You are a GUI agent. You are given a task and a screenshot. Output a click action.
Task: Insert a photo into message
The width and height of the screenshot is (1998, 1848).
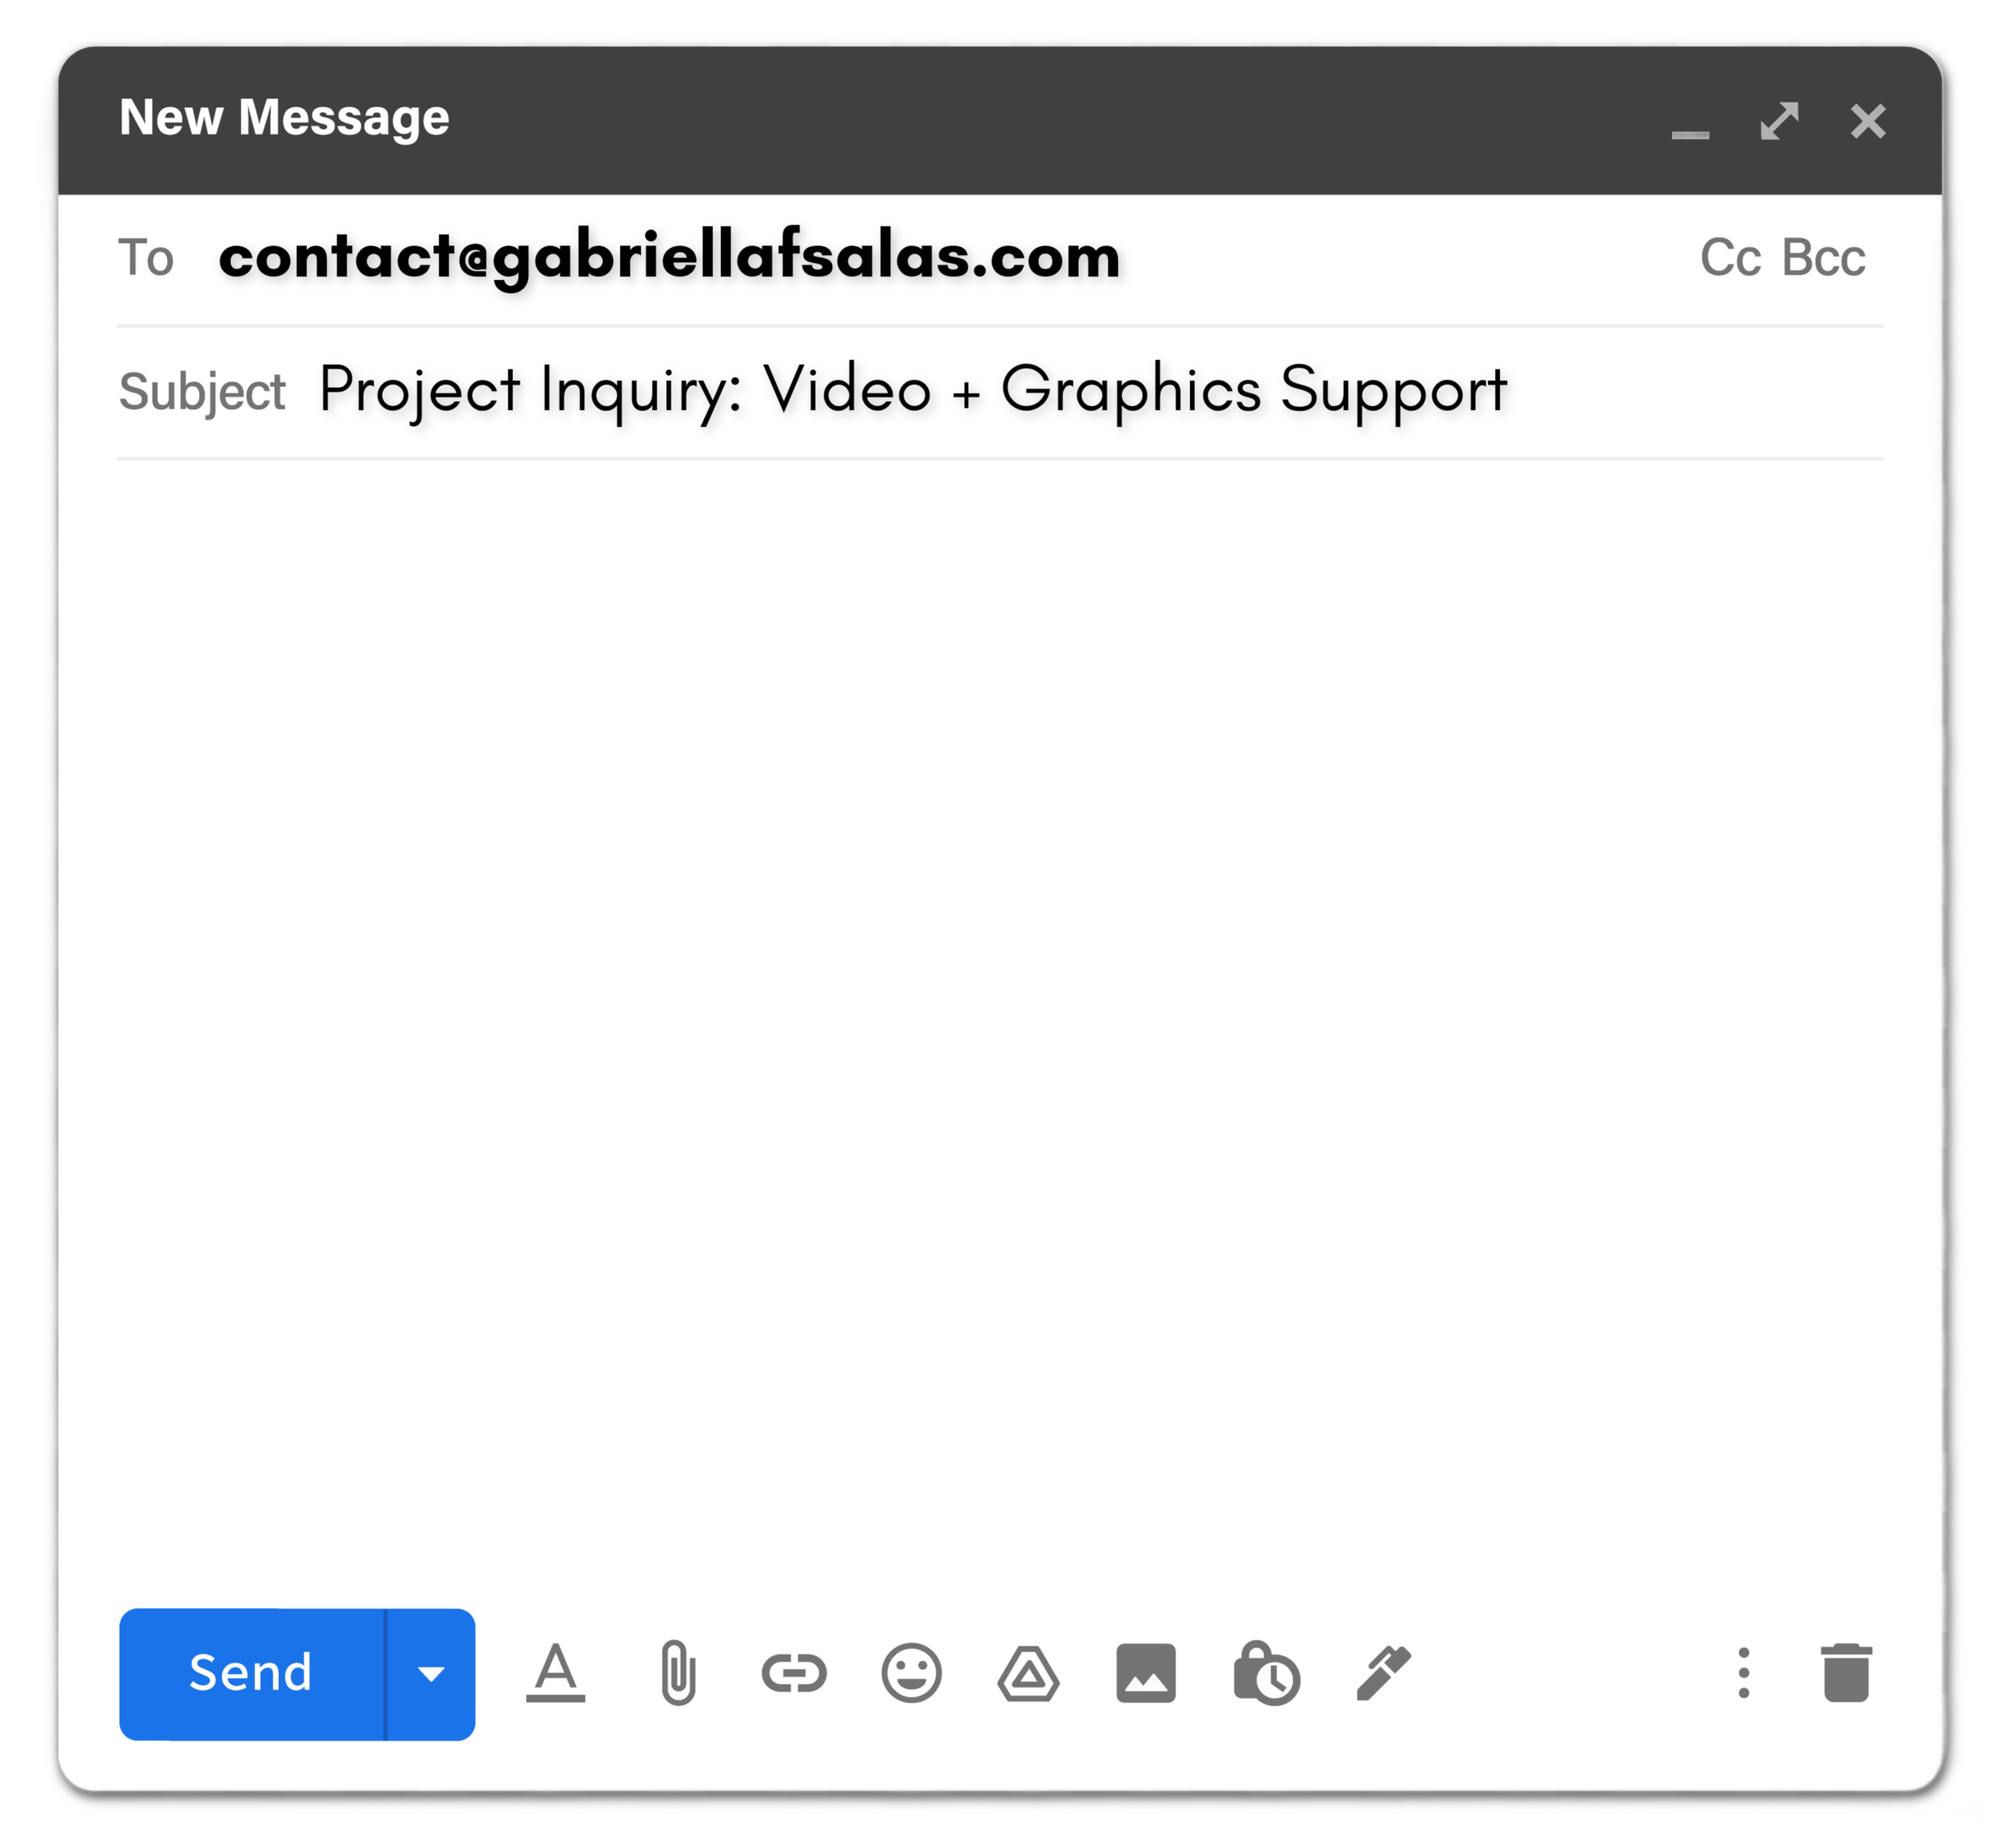[1146, 1673]
